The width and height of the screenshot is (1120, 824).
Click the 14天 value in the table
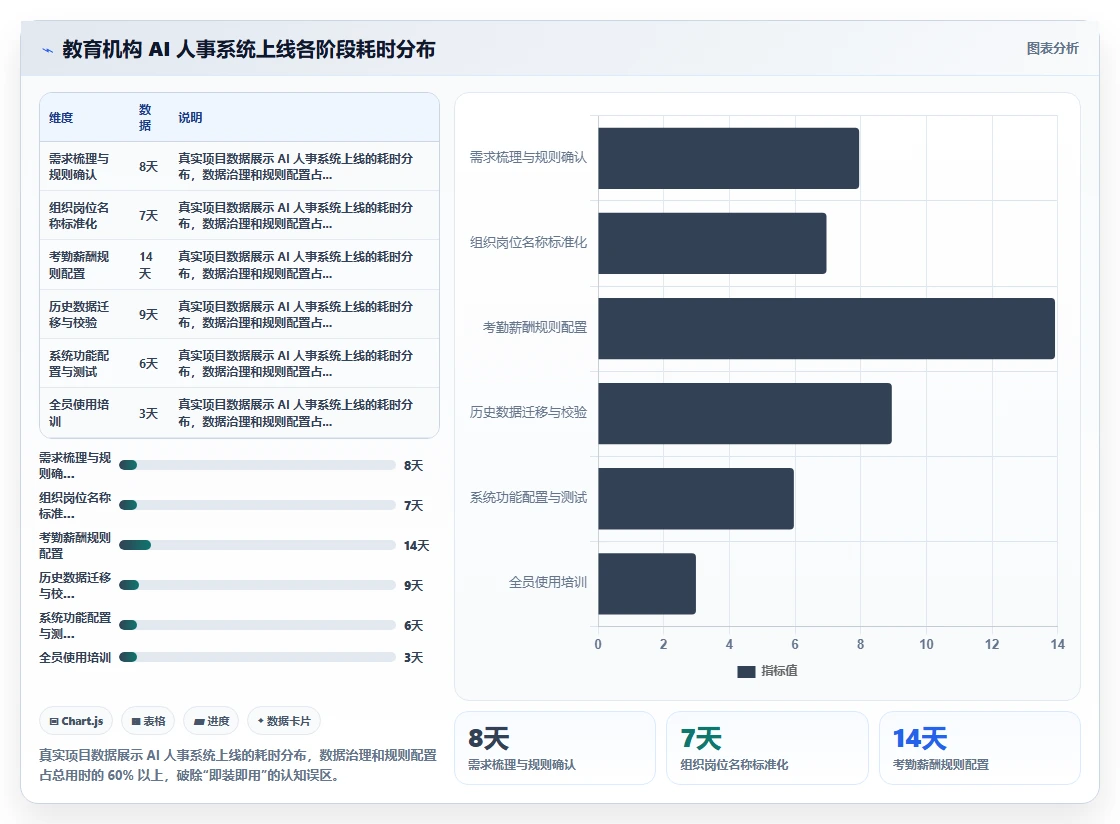point(146,265)
